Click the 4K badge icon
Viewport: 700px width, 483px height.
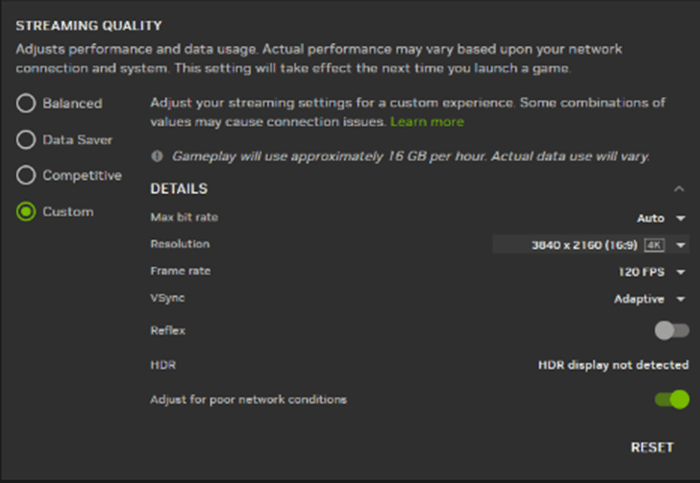pyautogui.click(x=655, y=245)
